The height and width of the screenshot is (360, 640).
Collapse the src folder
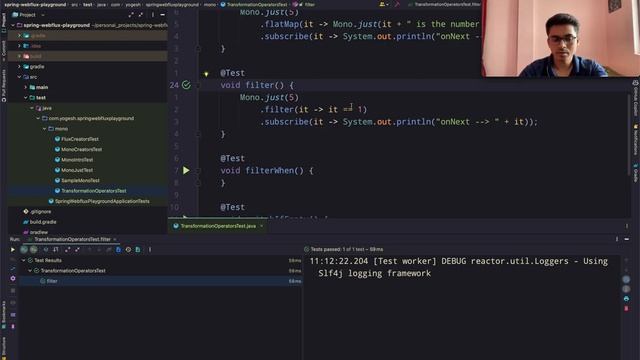[x=19, y=77]
